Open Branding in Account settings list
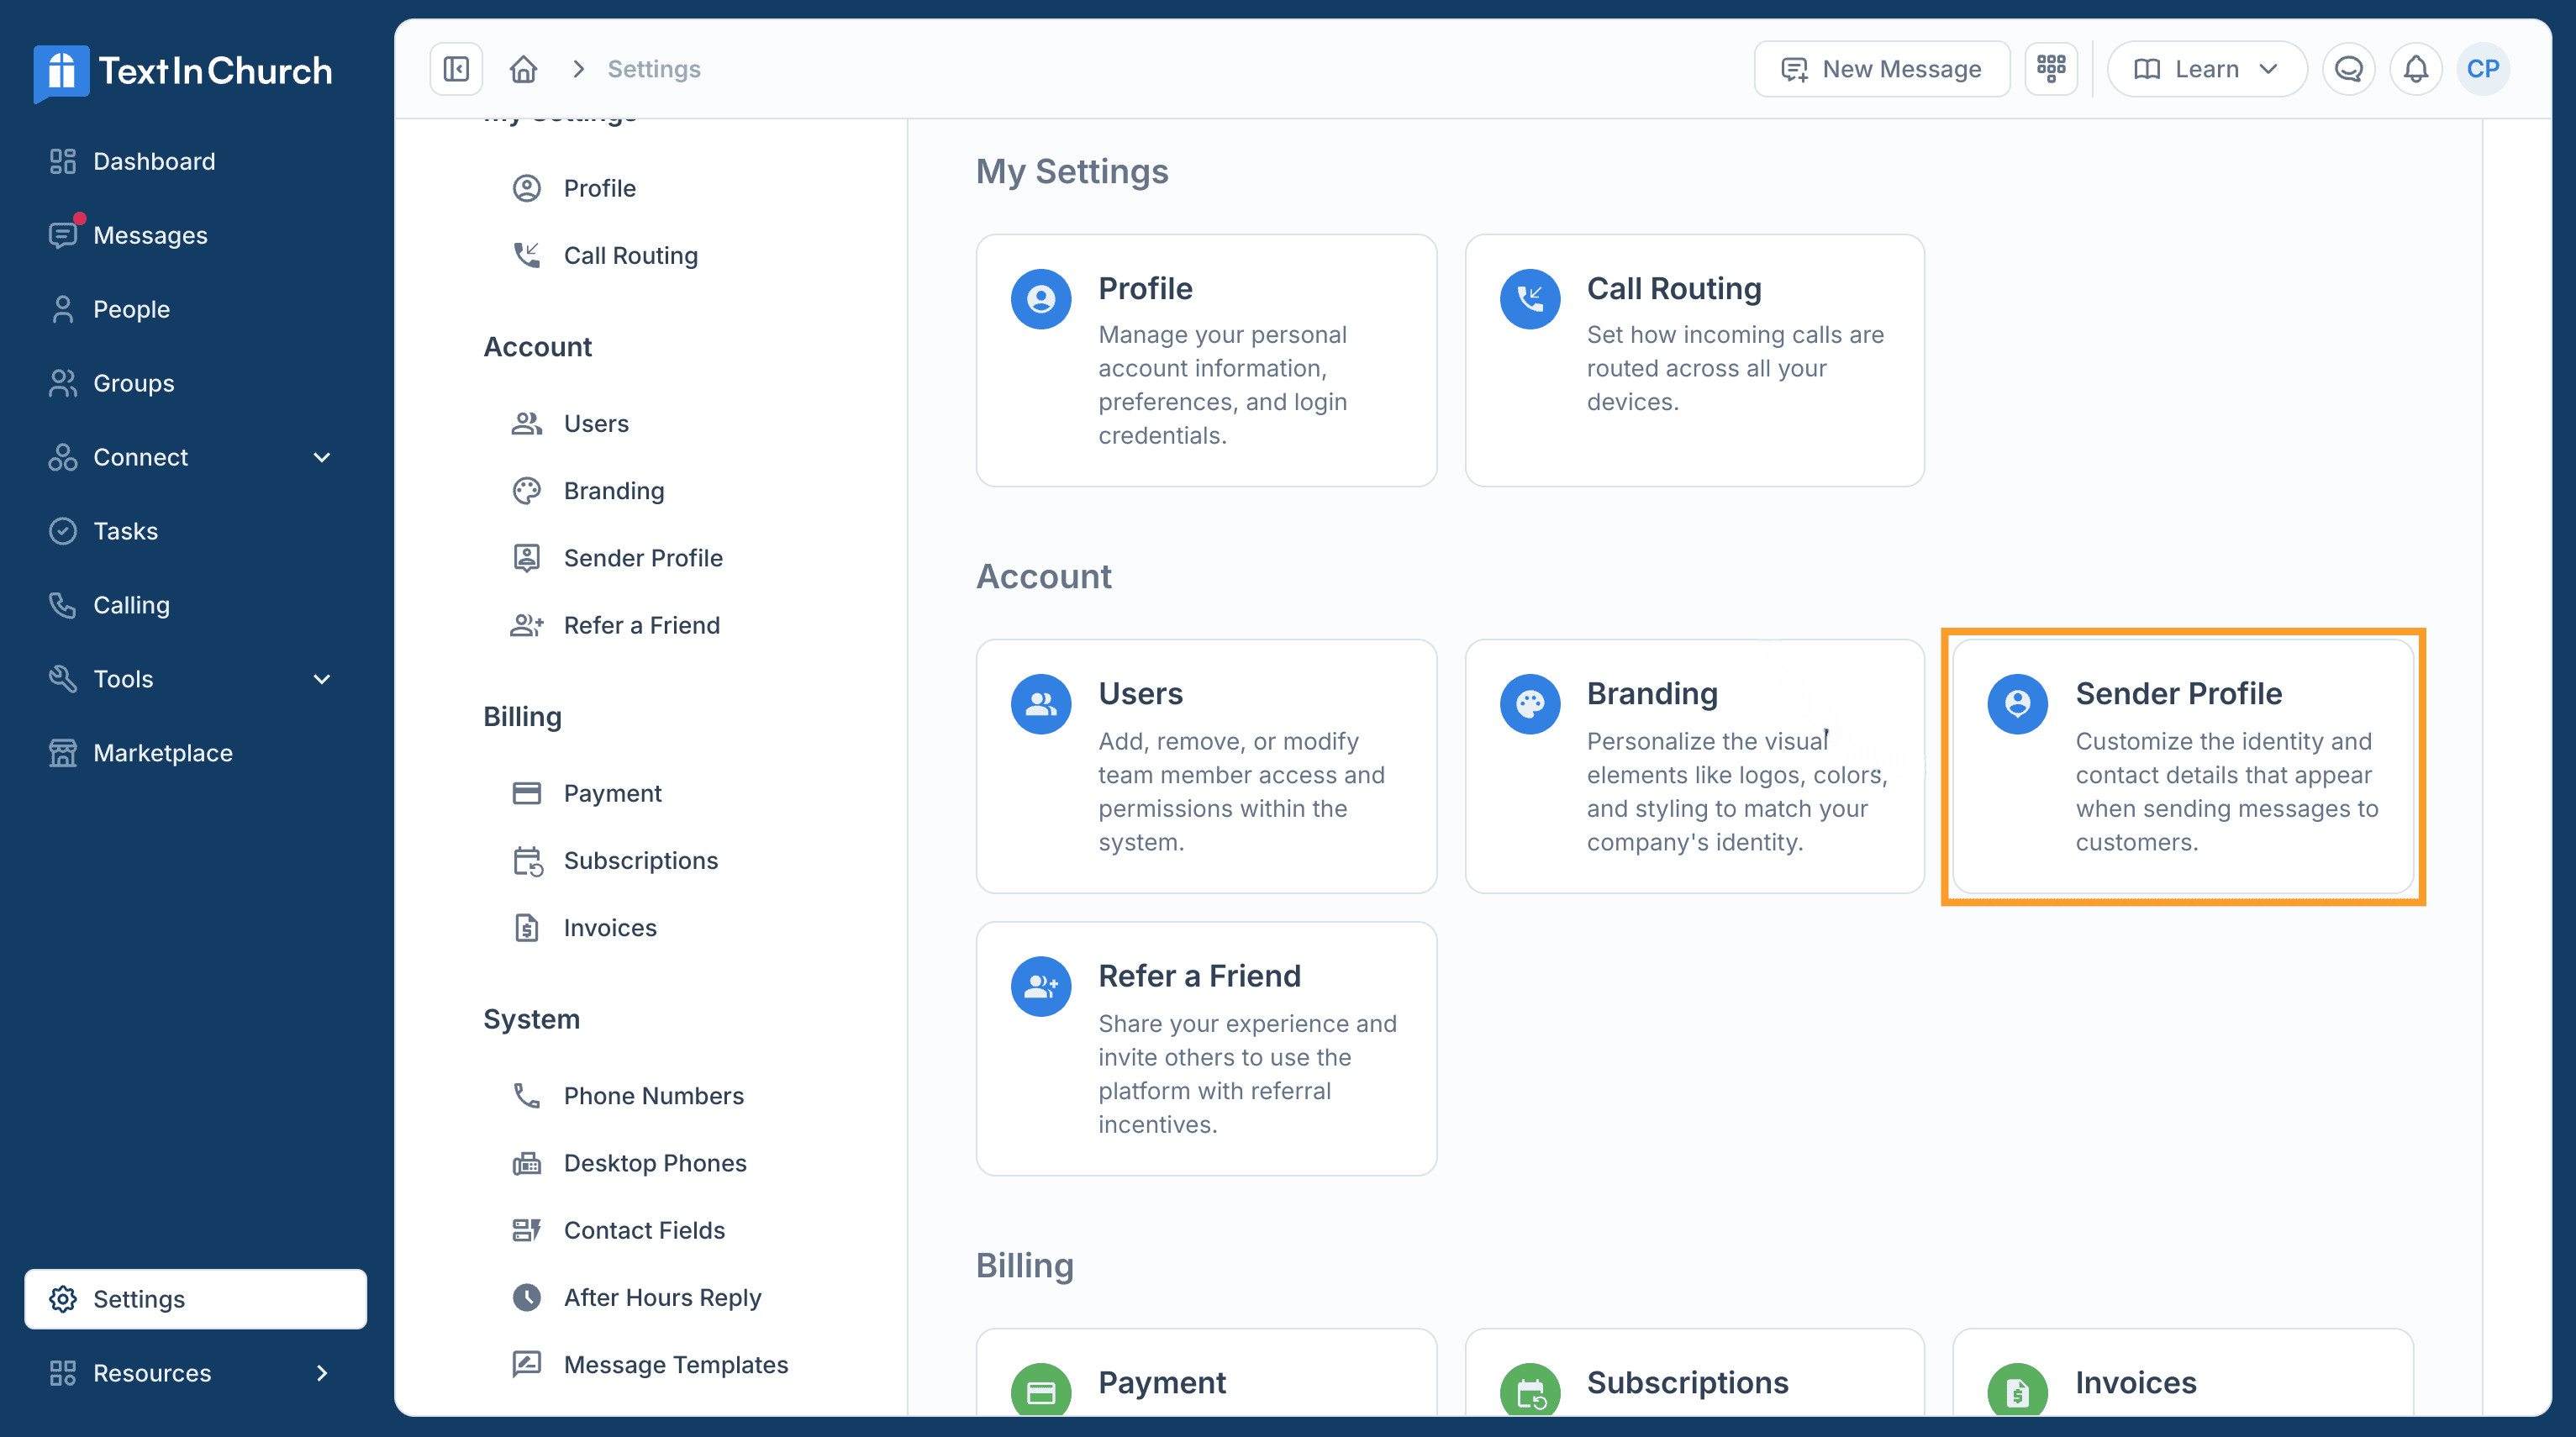Viewport: 2576px width, 1437px height. click(588, 491)
